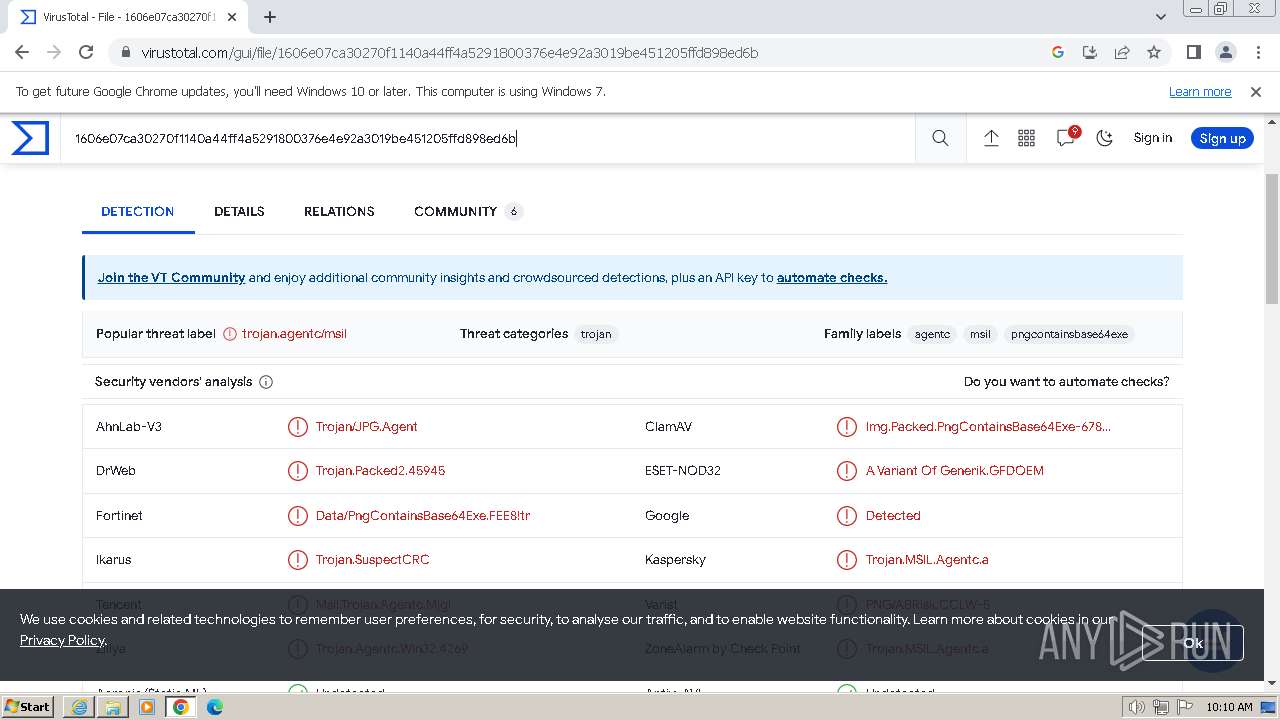Click the AhnLab-V3 detection alert icon

[x=298, y=427]
